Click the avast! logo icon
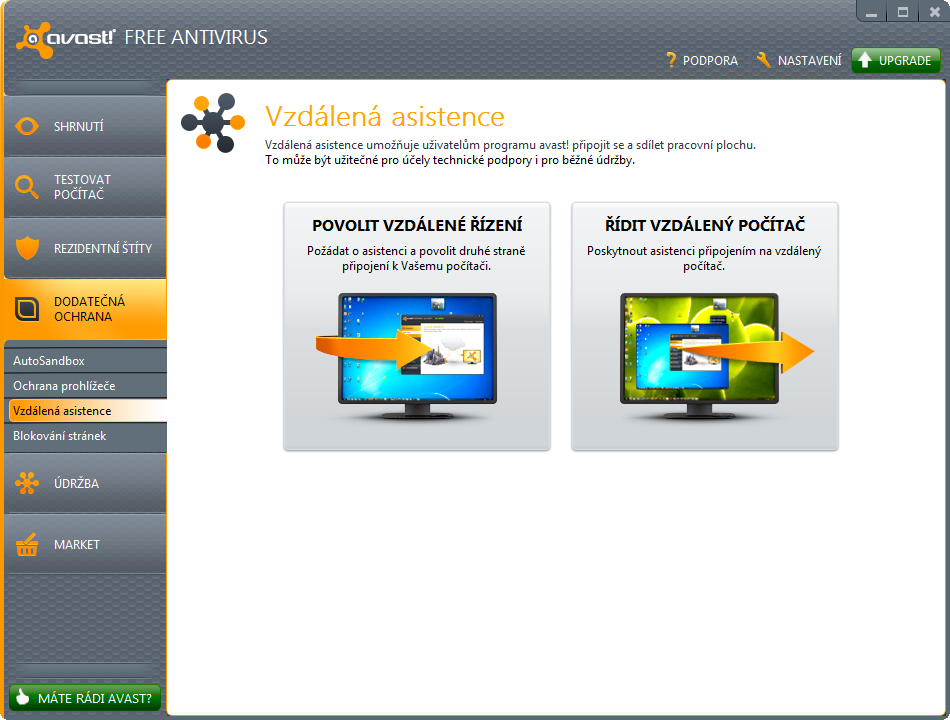This screenshot has width=950, height=720. tap(35, 40)
